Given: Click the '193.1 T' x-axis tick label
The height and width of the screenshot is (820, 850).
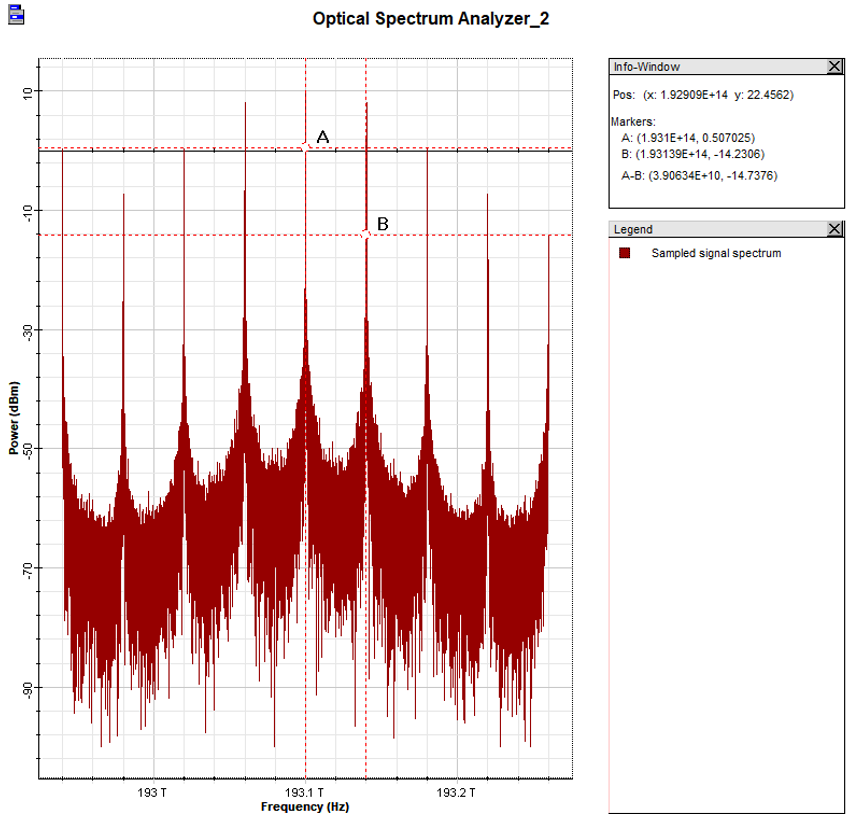Looking at the screenshot, I should coord(305,792).
